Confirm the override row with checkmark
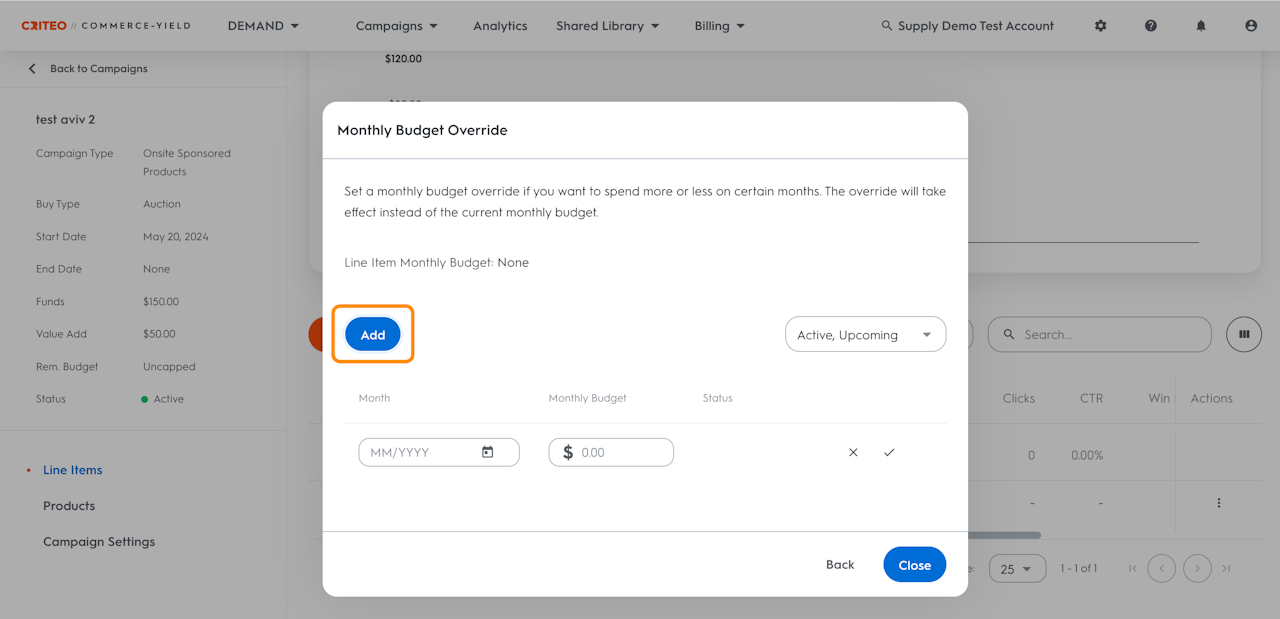 click(x=889, y=452)
